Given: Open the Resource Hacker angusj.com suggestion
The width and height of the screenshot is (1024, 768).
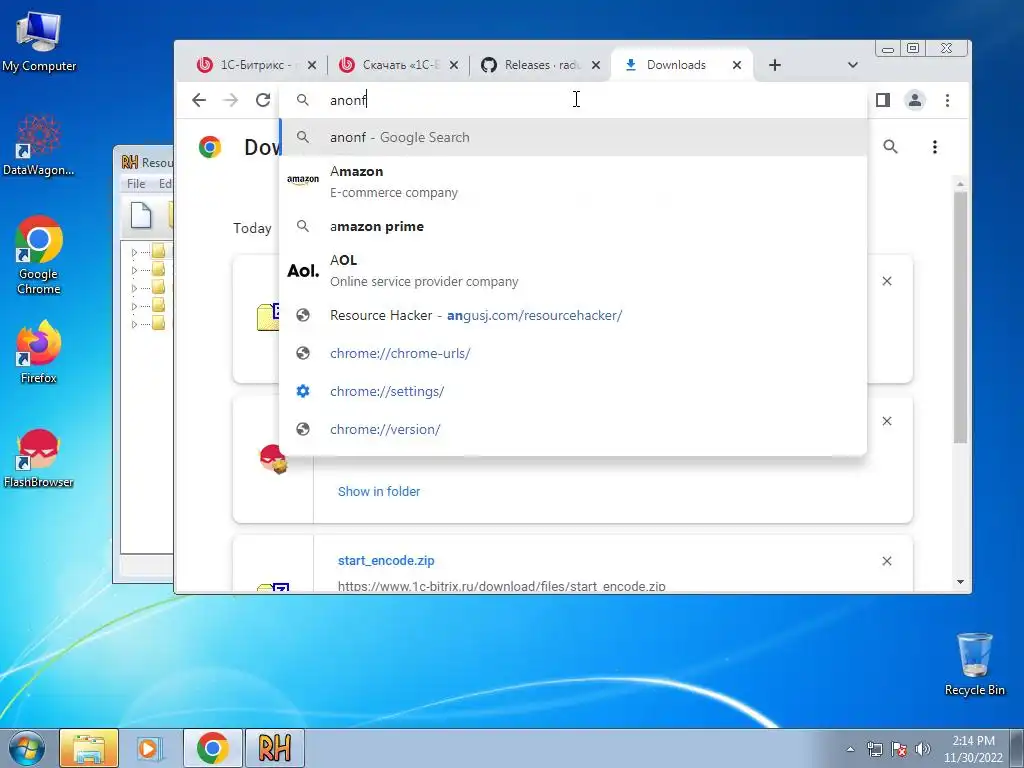Looking at the screenshot, I should 573,315.
